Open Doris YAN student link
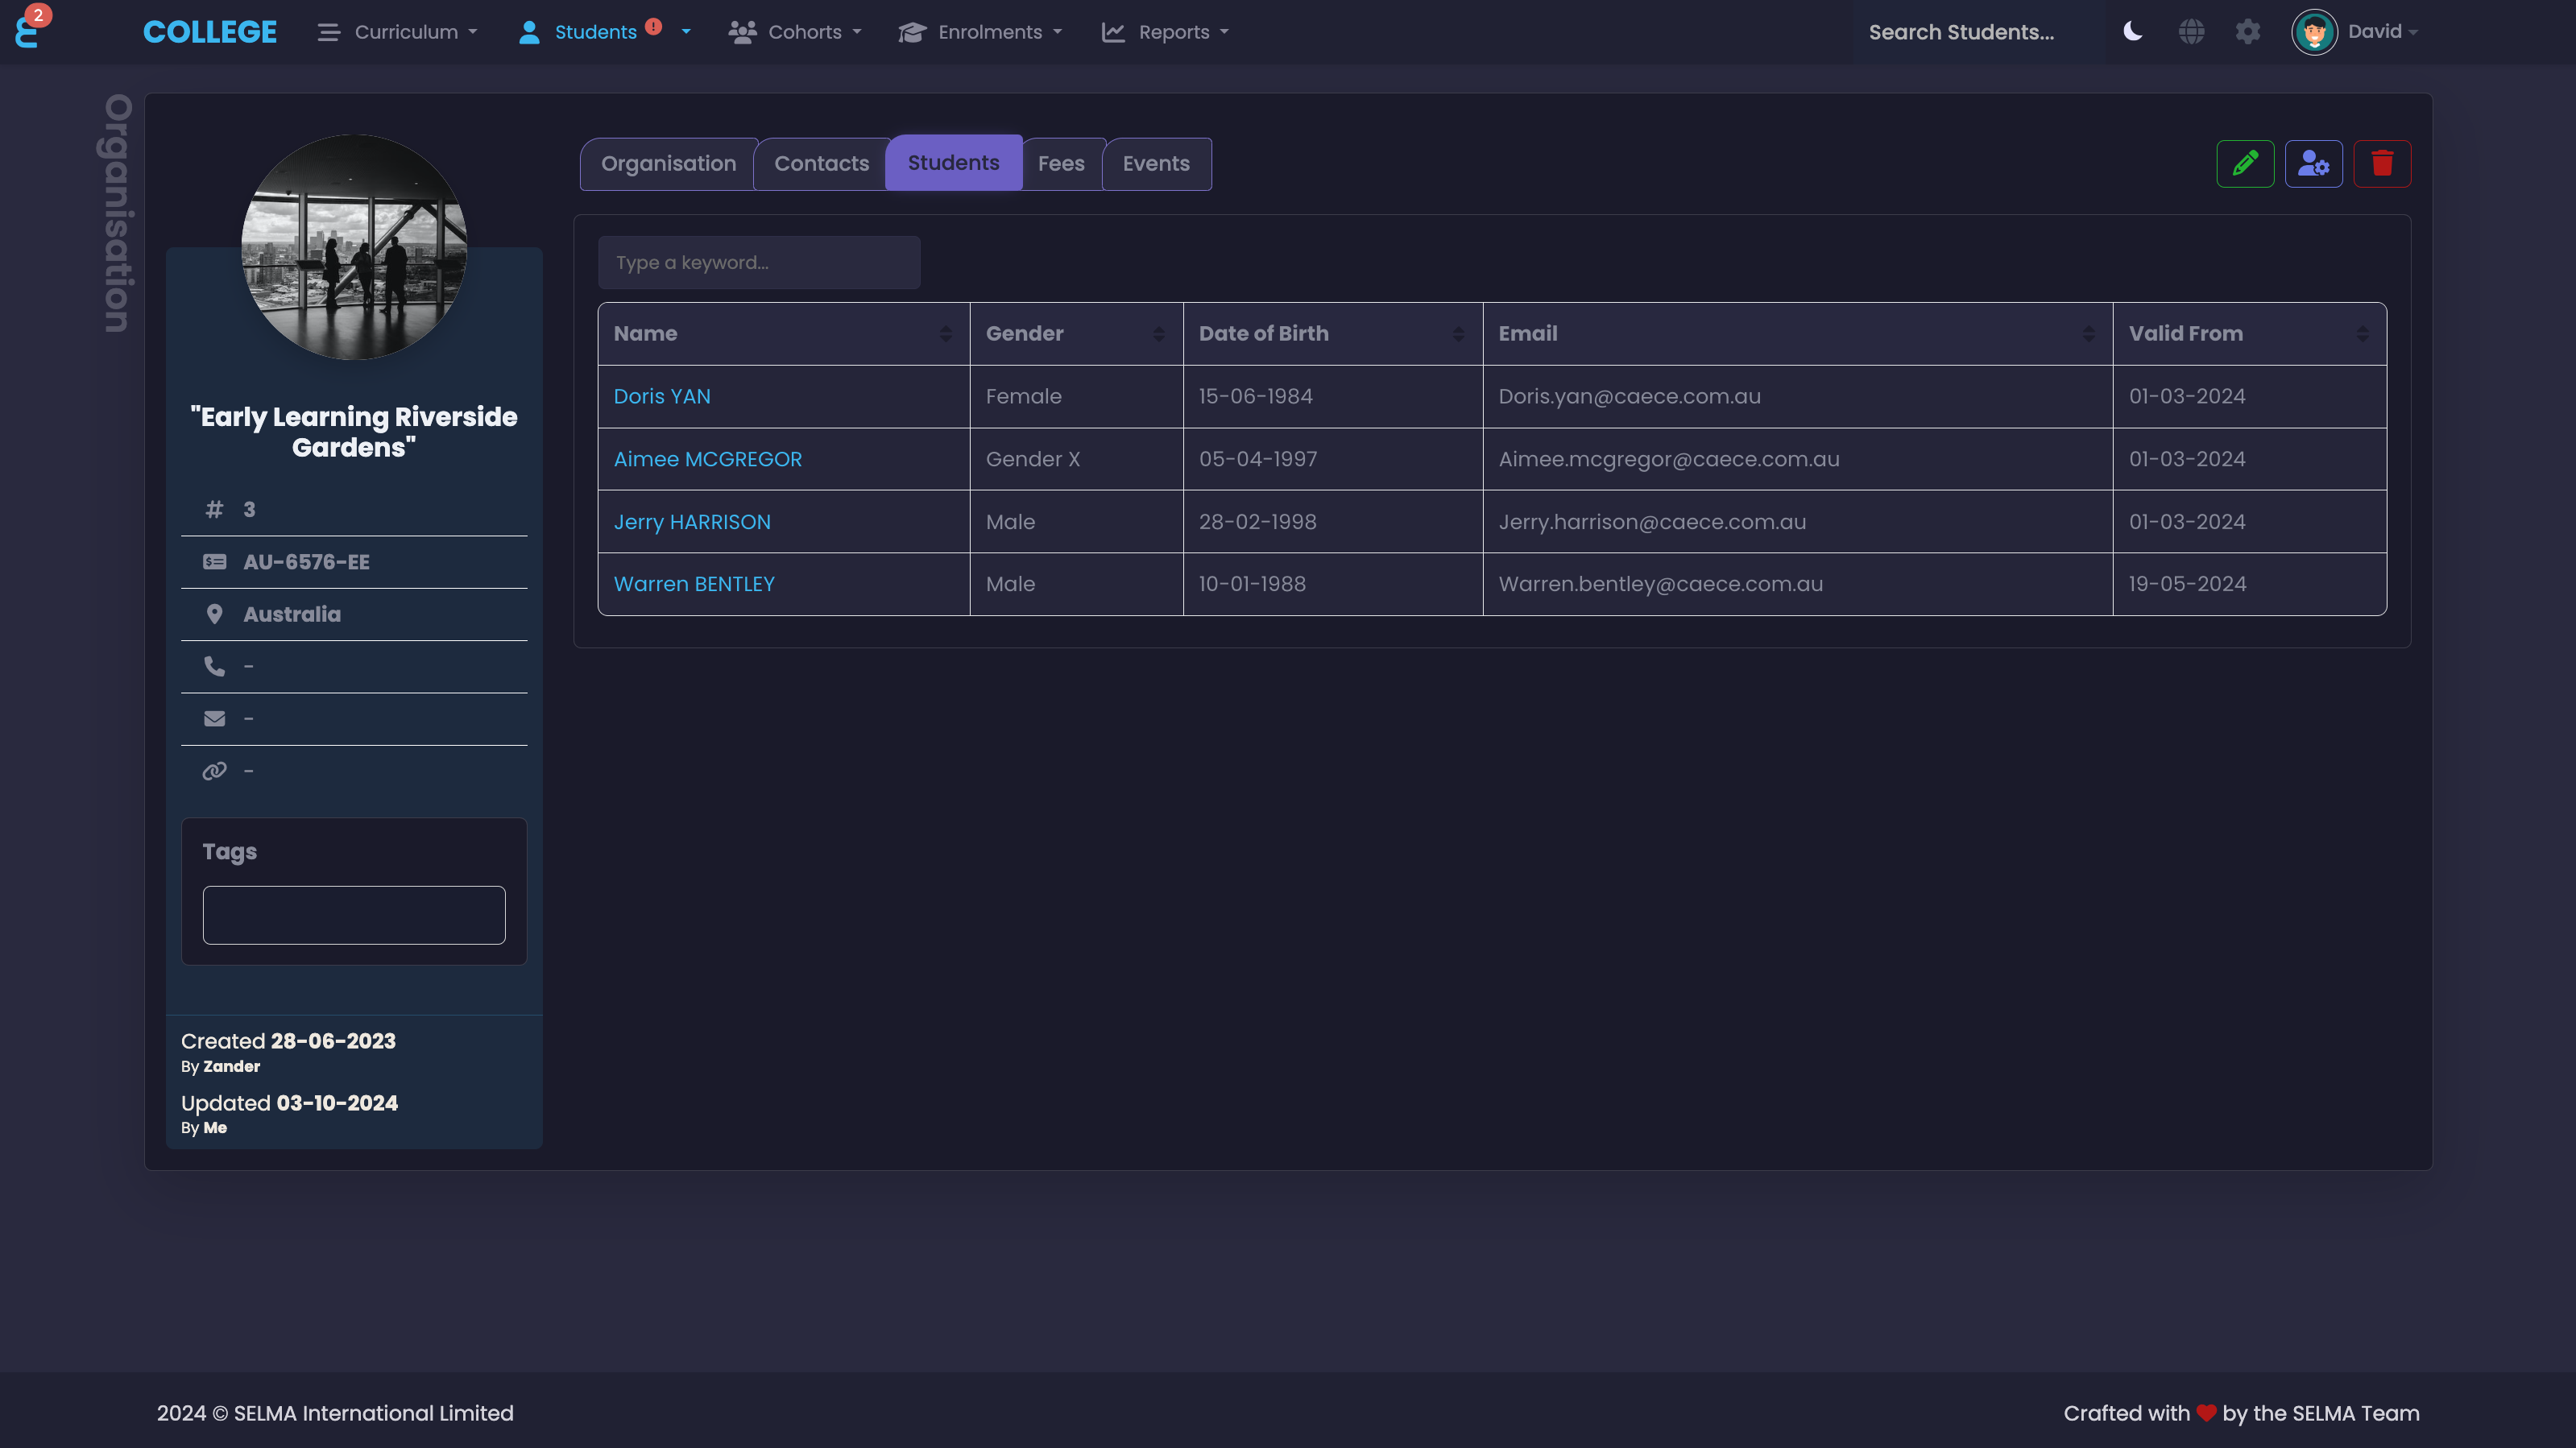 [661, 396]
